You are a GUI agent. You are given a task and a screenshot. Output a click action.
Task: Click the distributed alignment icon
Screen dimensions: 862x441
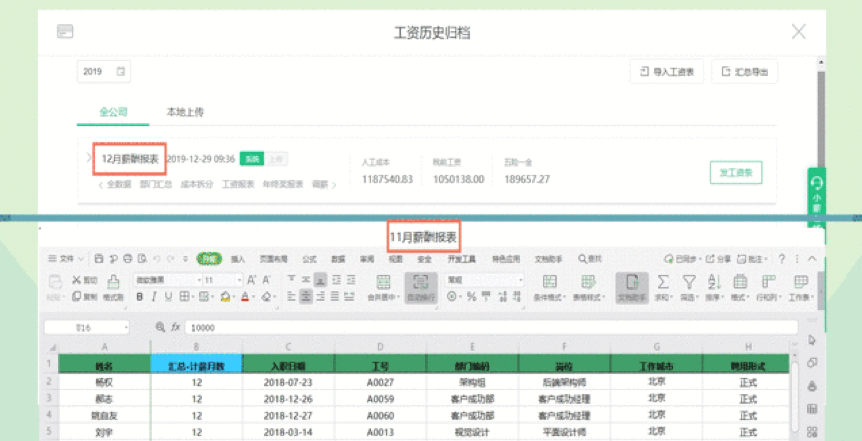[349, 297]
